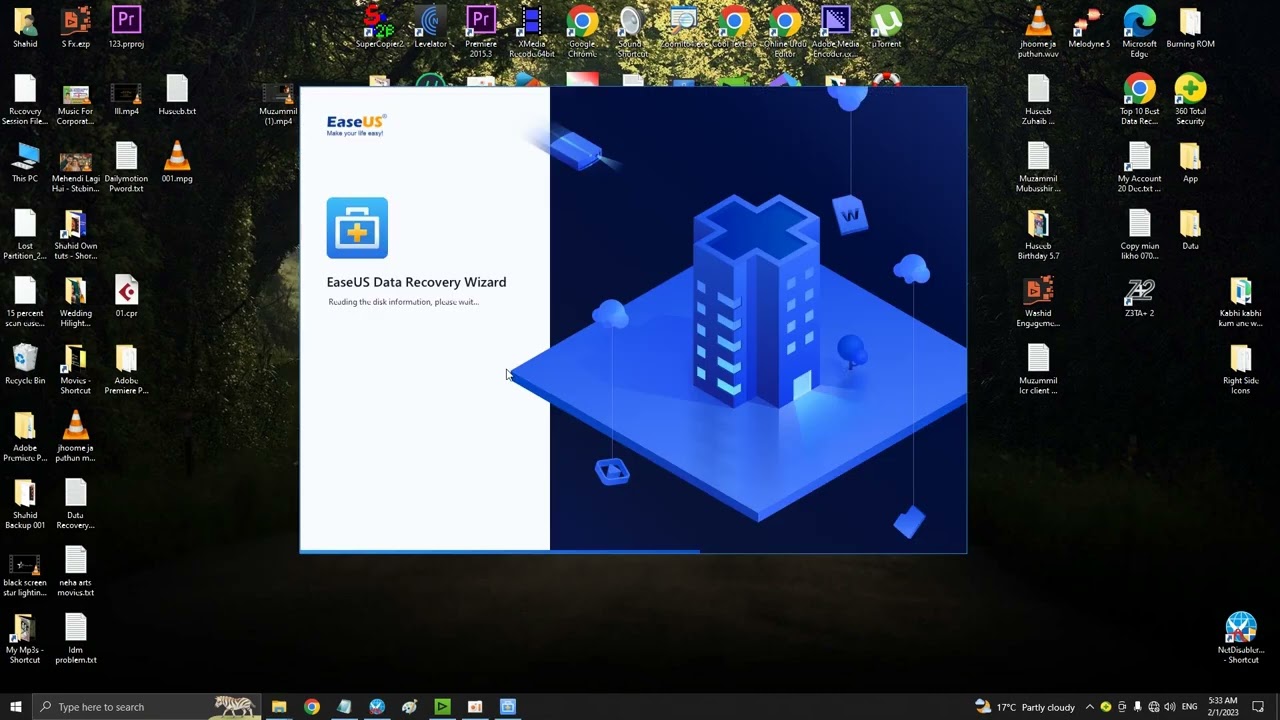Screen dimensions: 1280x720
Task: Select the 01.cpr project file
Action: [x=126, y=297]
